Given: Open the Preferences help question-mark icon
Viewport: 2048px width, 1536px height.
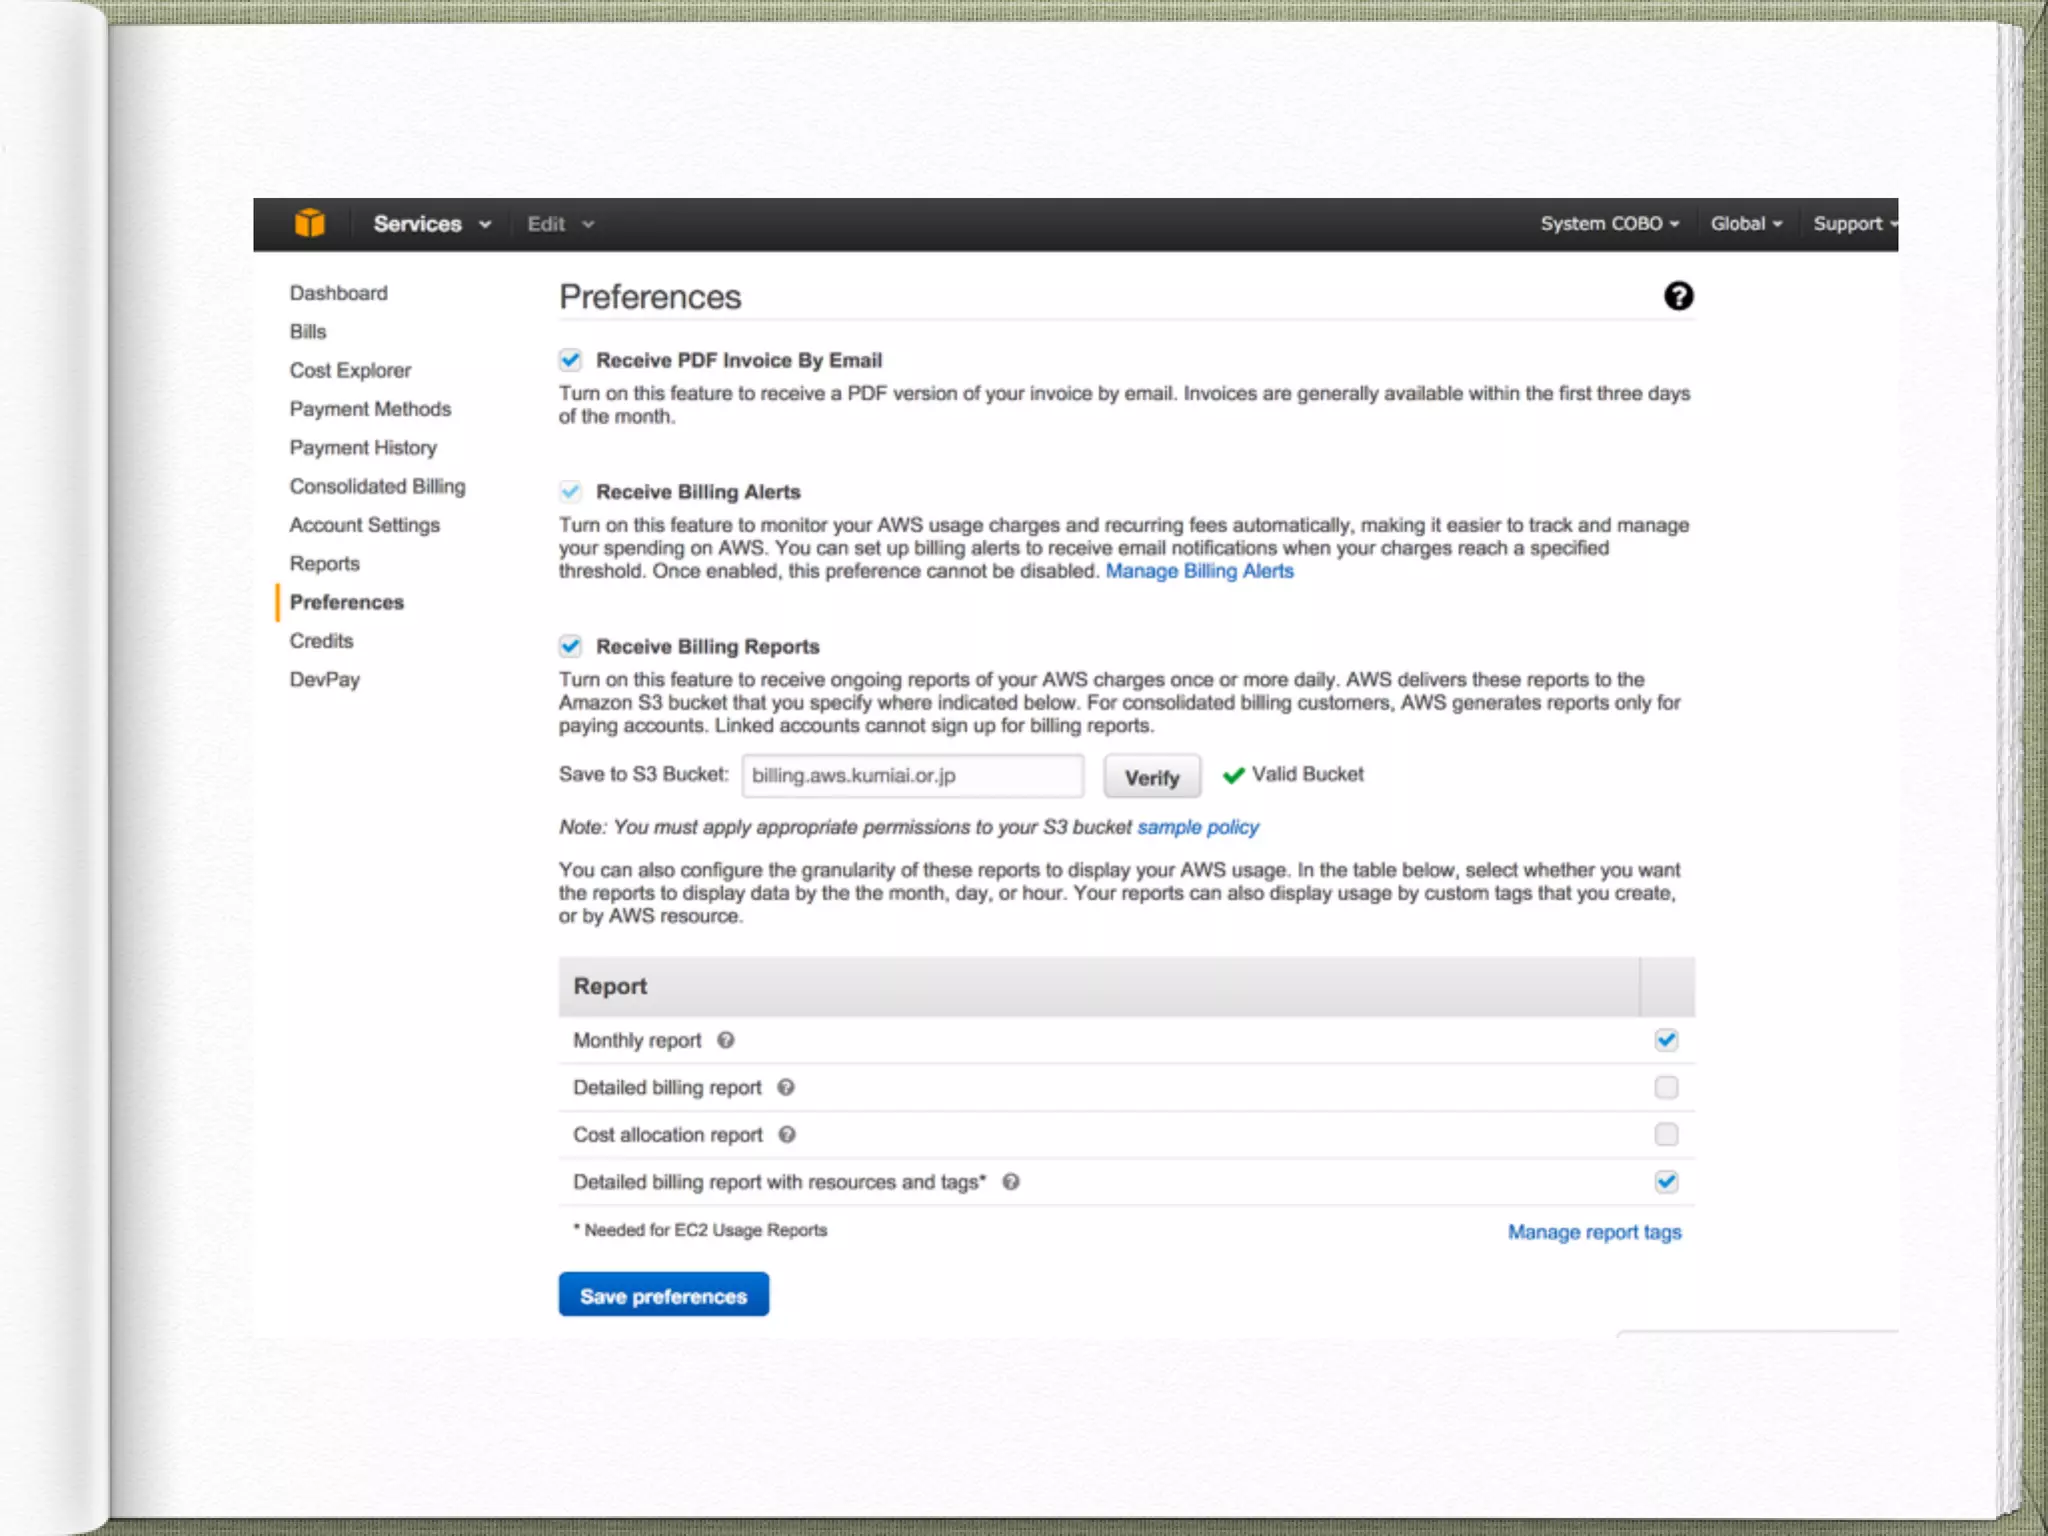Looking at the screenshot, I should pyautogui.click(x=1678, y=296).
